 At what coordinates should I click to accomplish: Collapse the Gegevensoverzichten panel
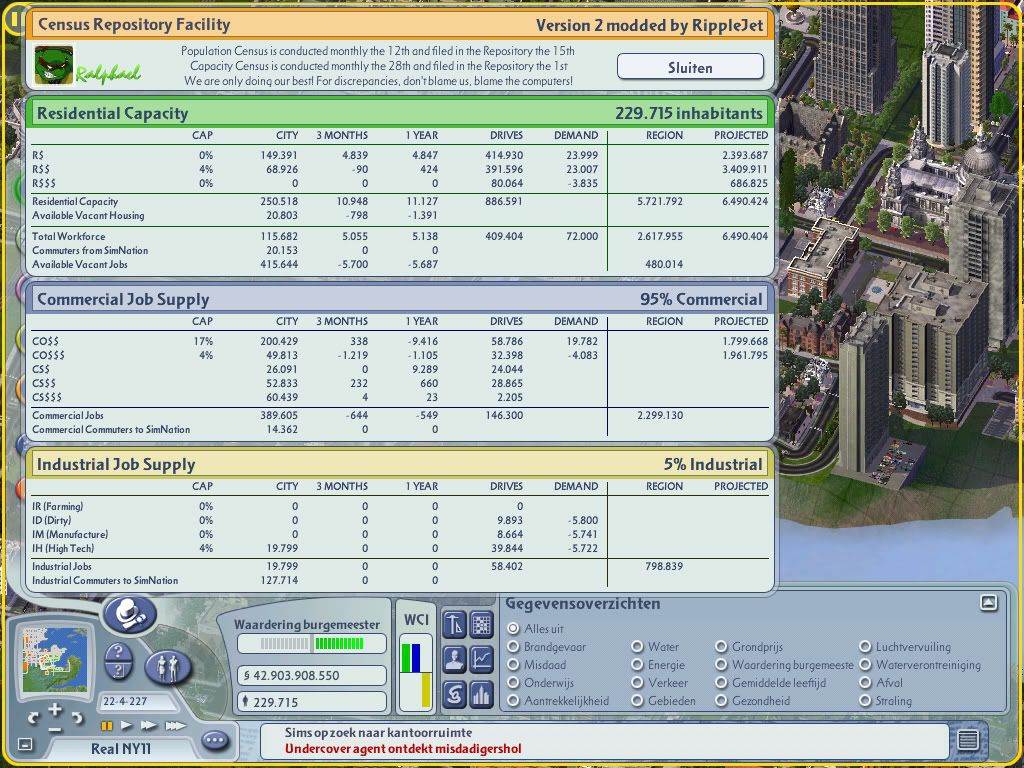click(989, 602)
